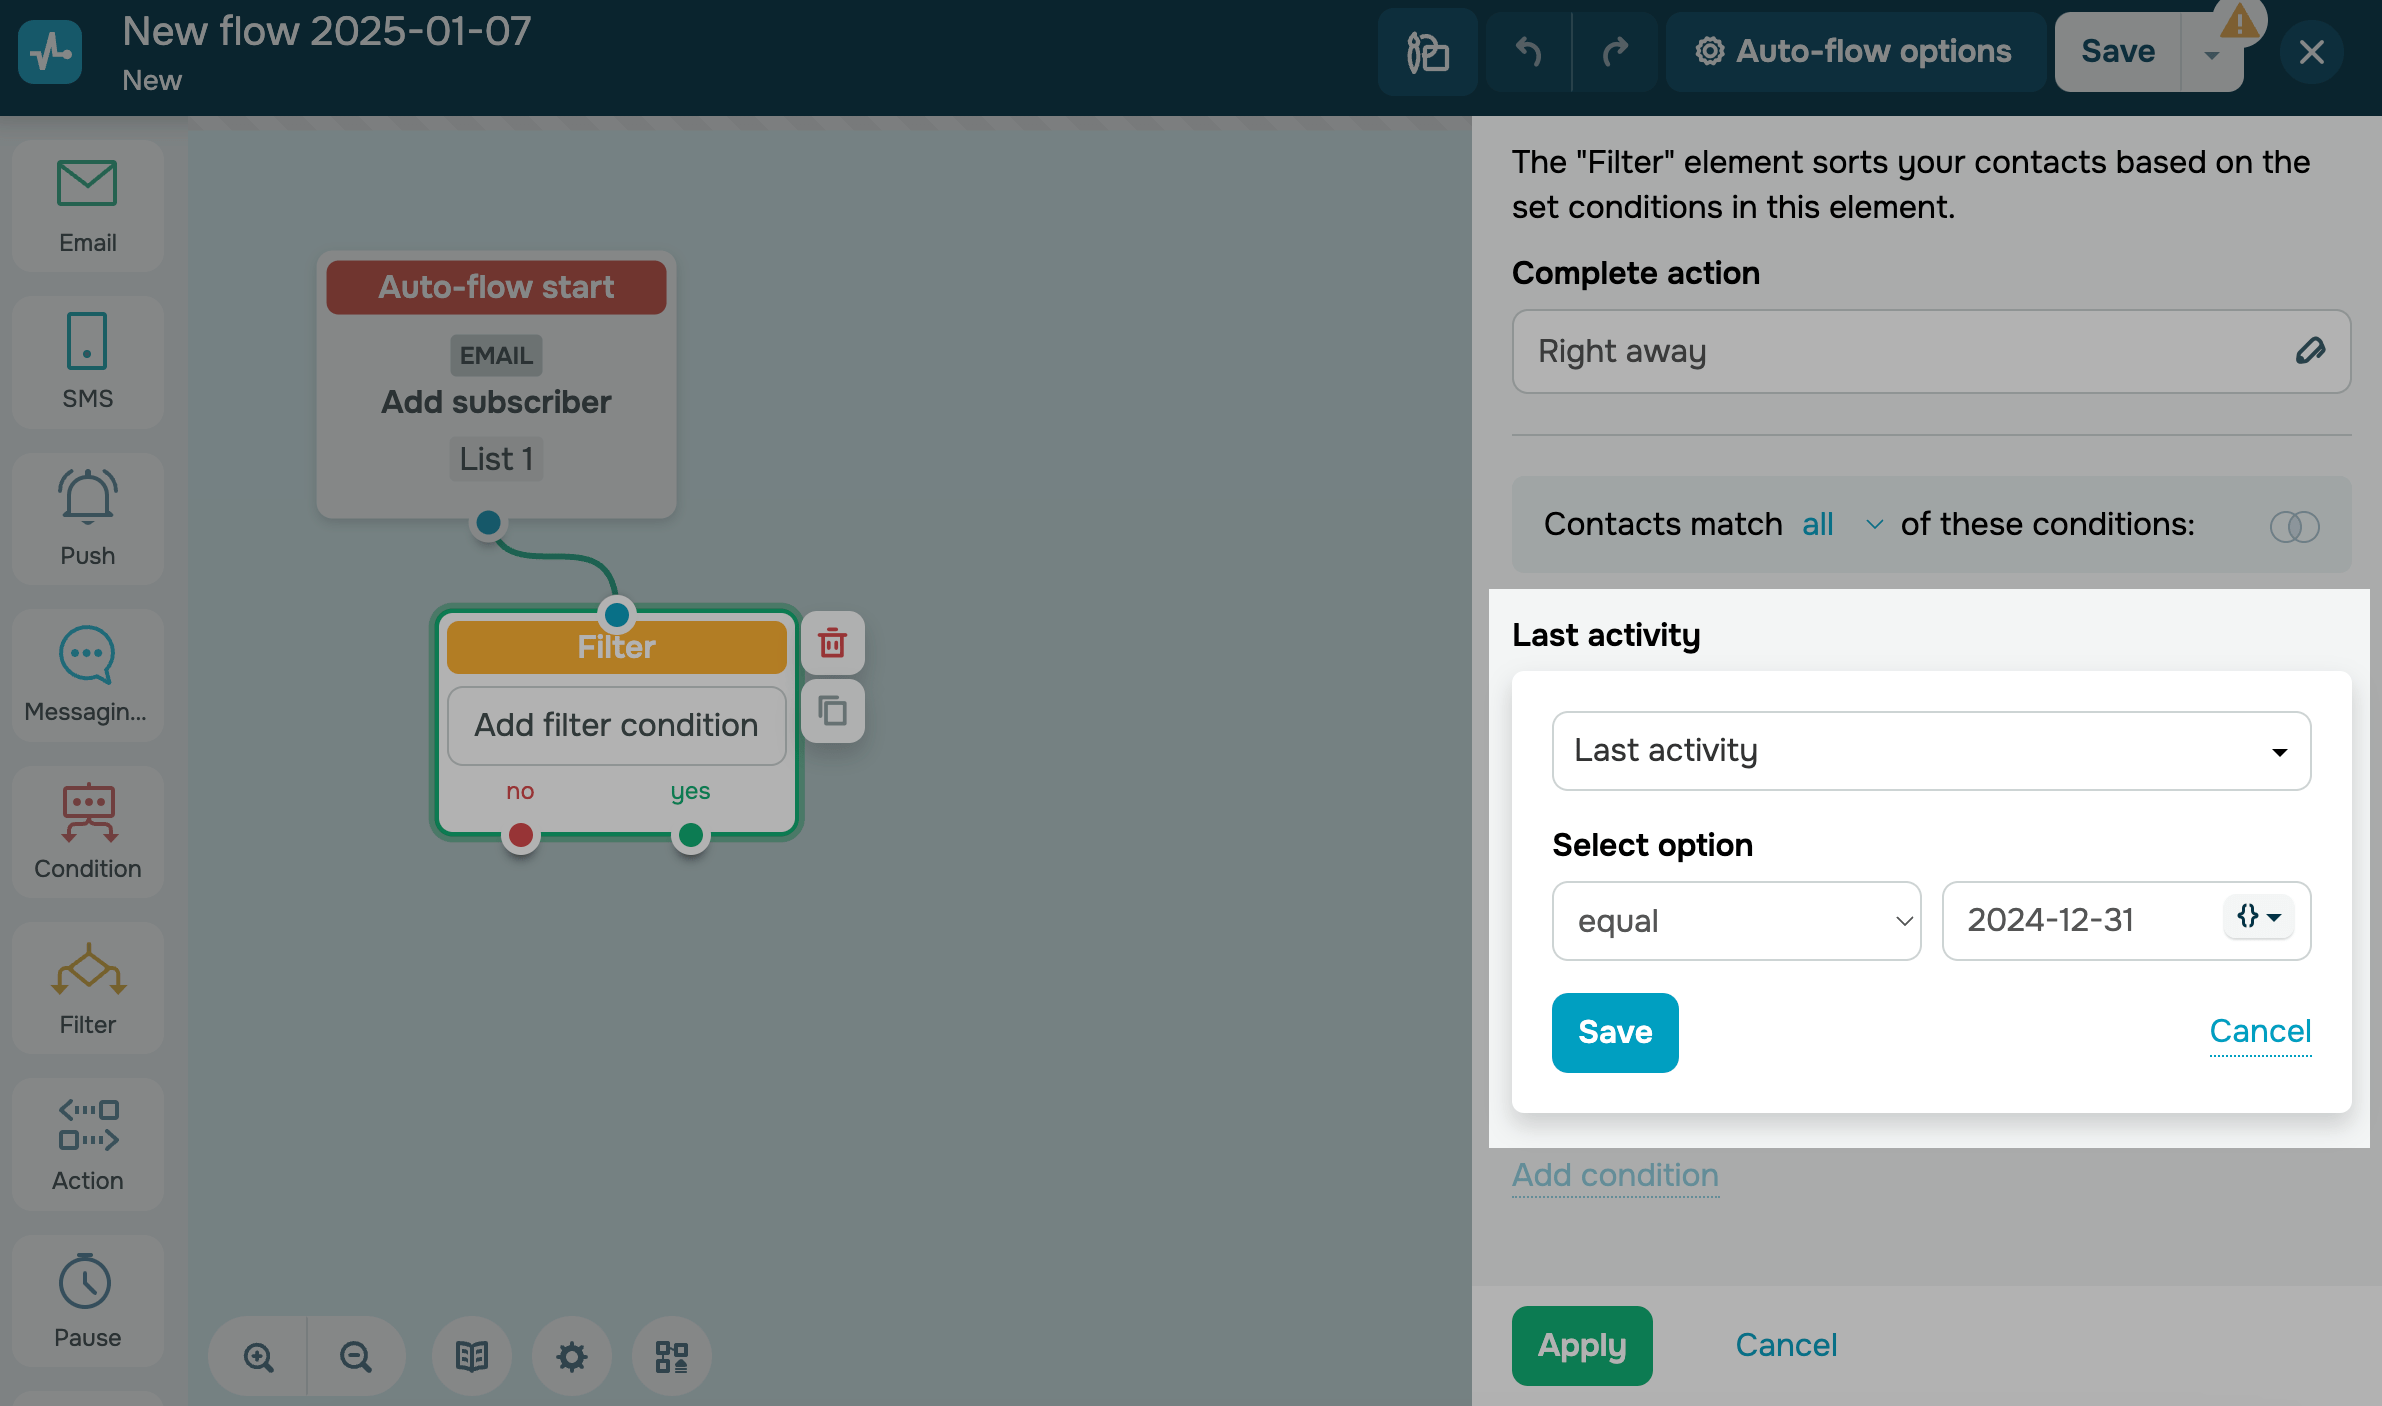Add a Pause element from sidebar
Viewport: 2382px width, 1406px height.
coord(87,1300)
